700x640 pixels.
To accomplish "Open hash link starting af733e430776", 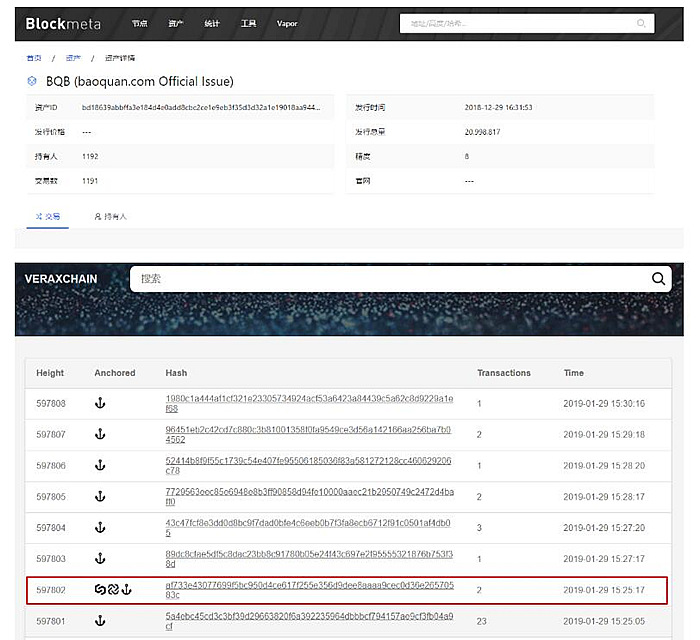I will [310, 590].
